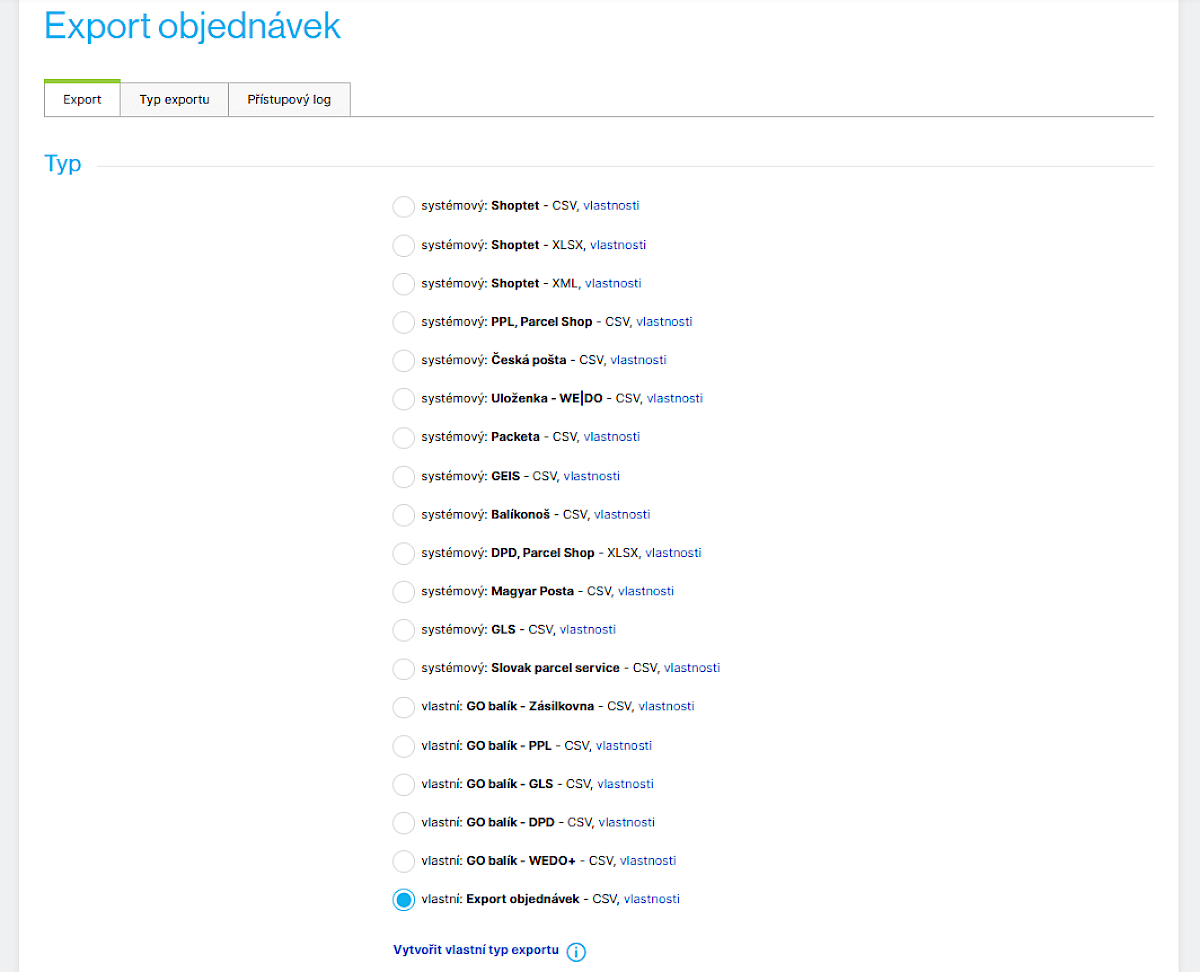The height and width of the screenshot is (972, 1200).
Task: Select the Export tab
Action: click(x=82, y=100)
